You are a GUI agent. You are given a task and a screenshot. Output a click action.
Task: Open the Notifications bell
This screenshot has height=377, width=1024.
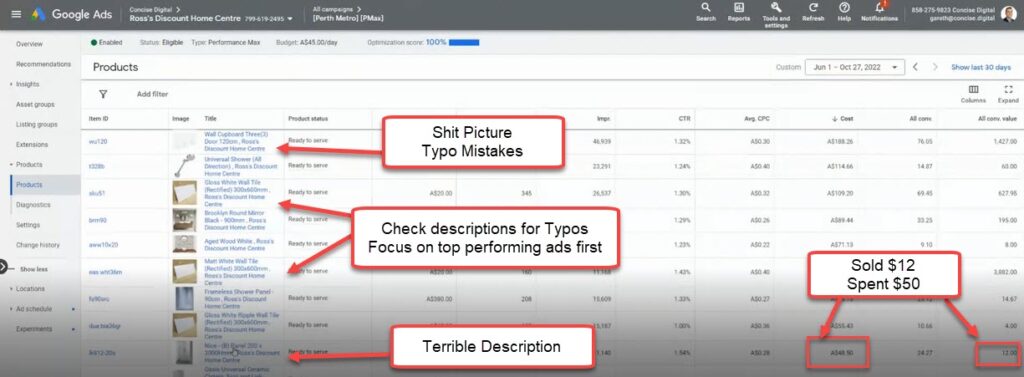(879, 8)
